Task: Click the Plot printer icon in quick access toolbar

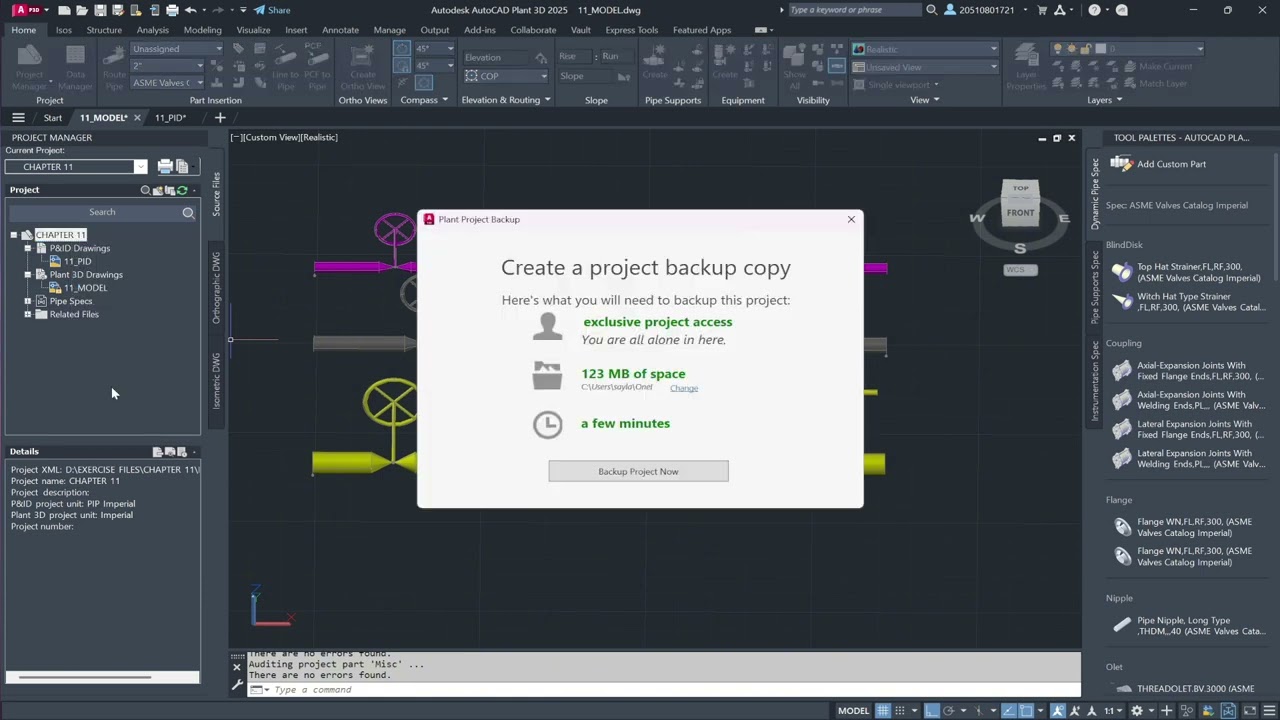Action: (x=172, y=10)
